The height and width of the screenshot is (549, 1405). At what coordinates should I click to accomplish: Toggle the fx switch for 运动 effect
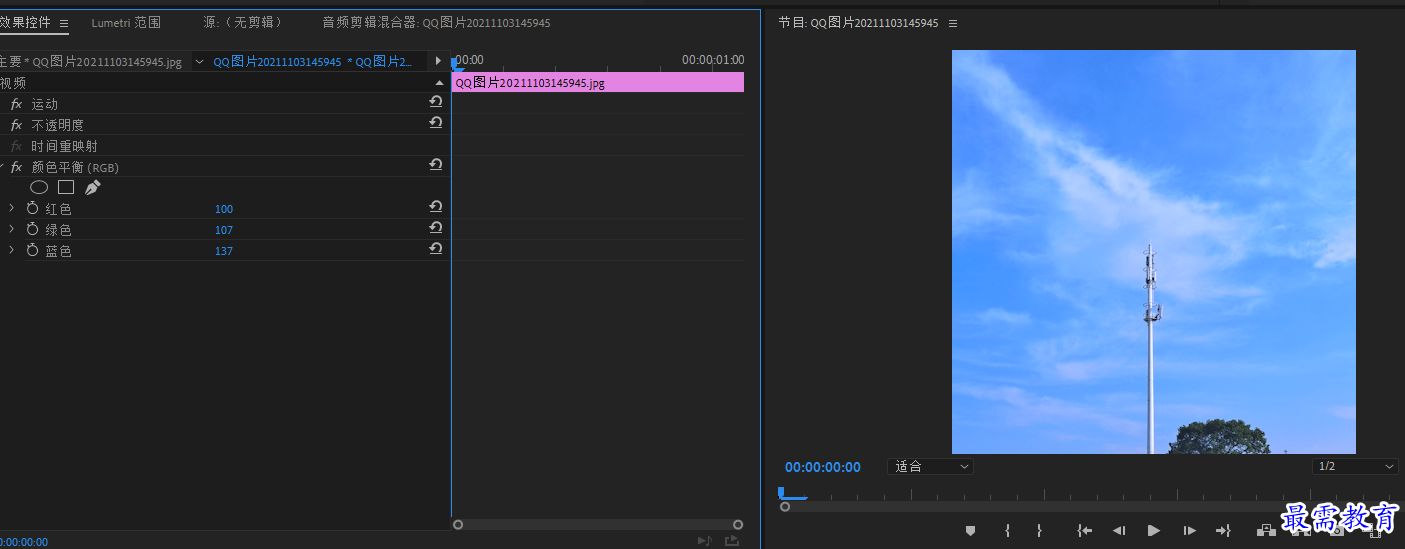point(16,104)
